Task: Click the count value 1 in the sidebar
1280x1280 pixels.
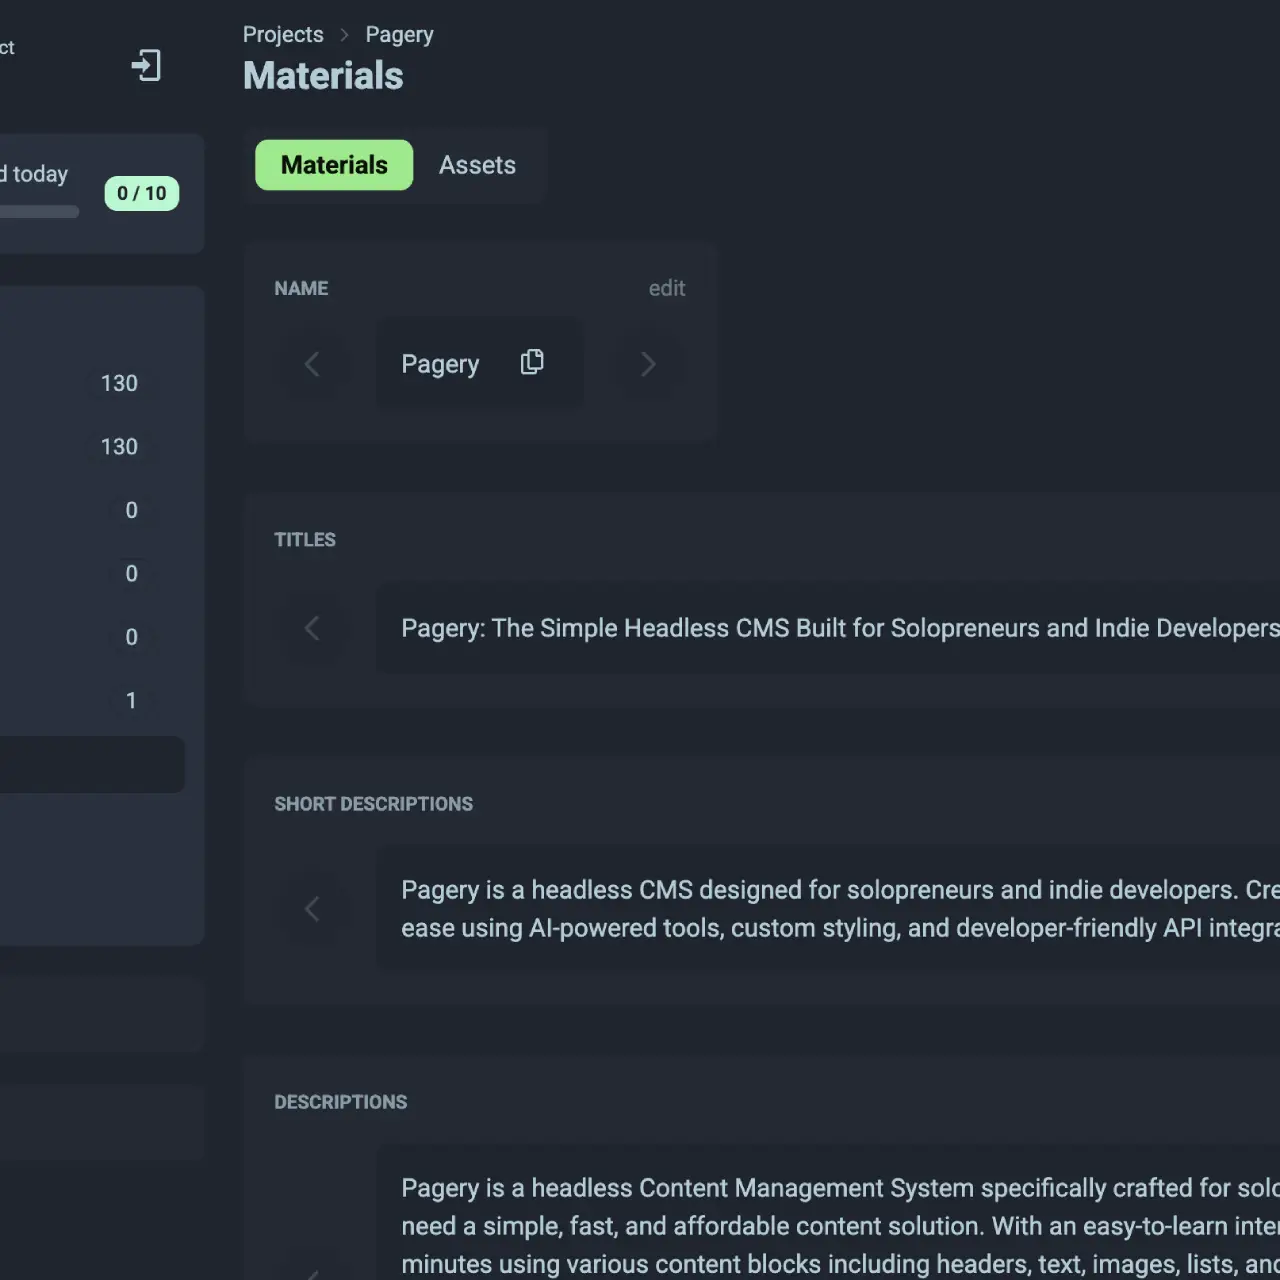Action: (x=131, y=701)
